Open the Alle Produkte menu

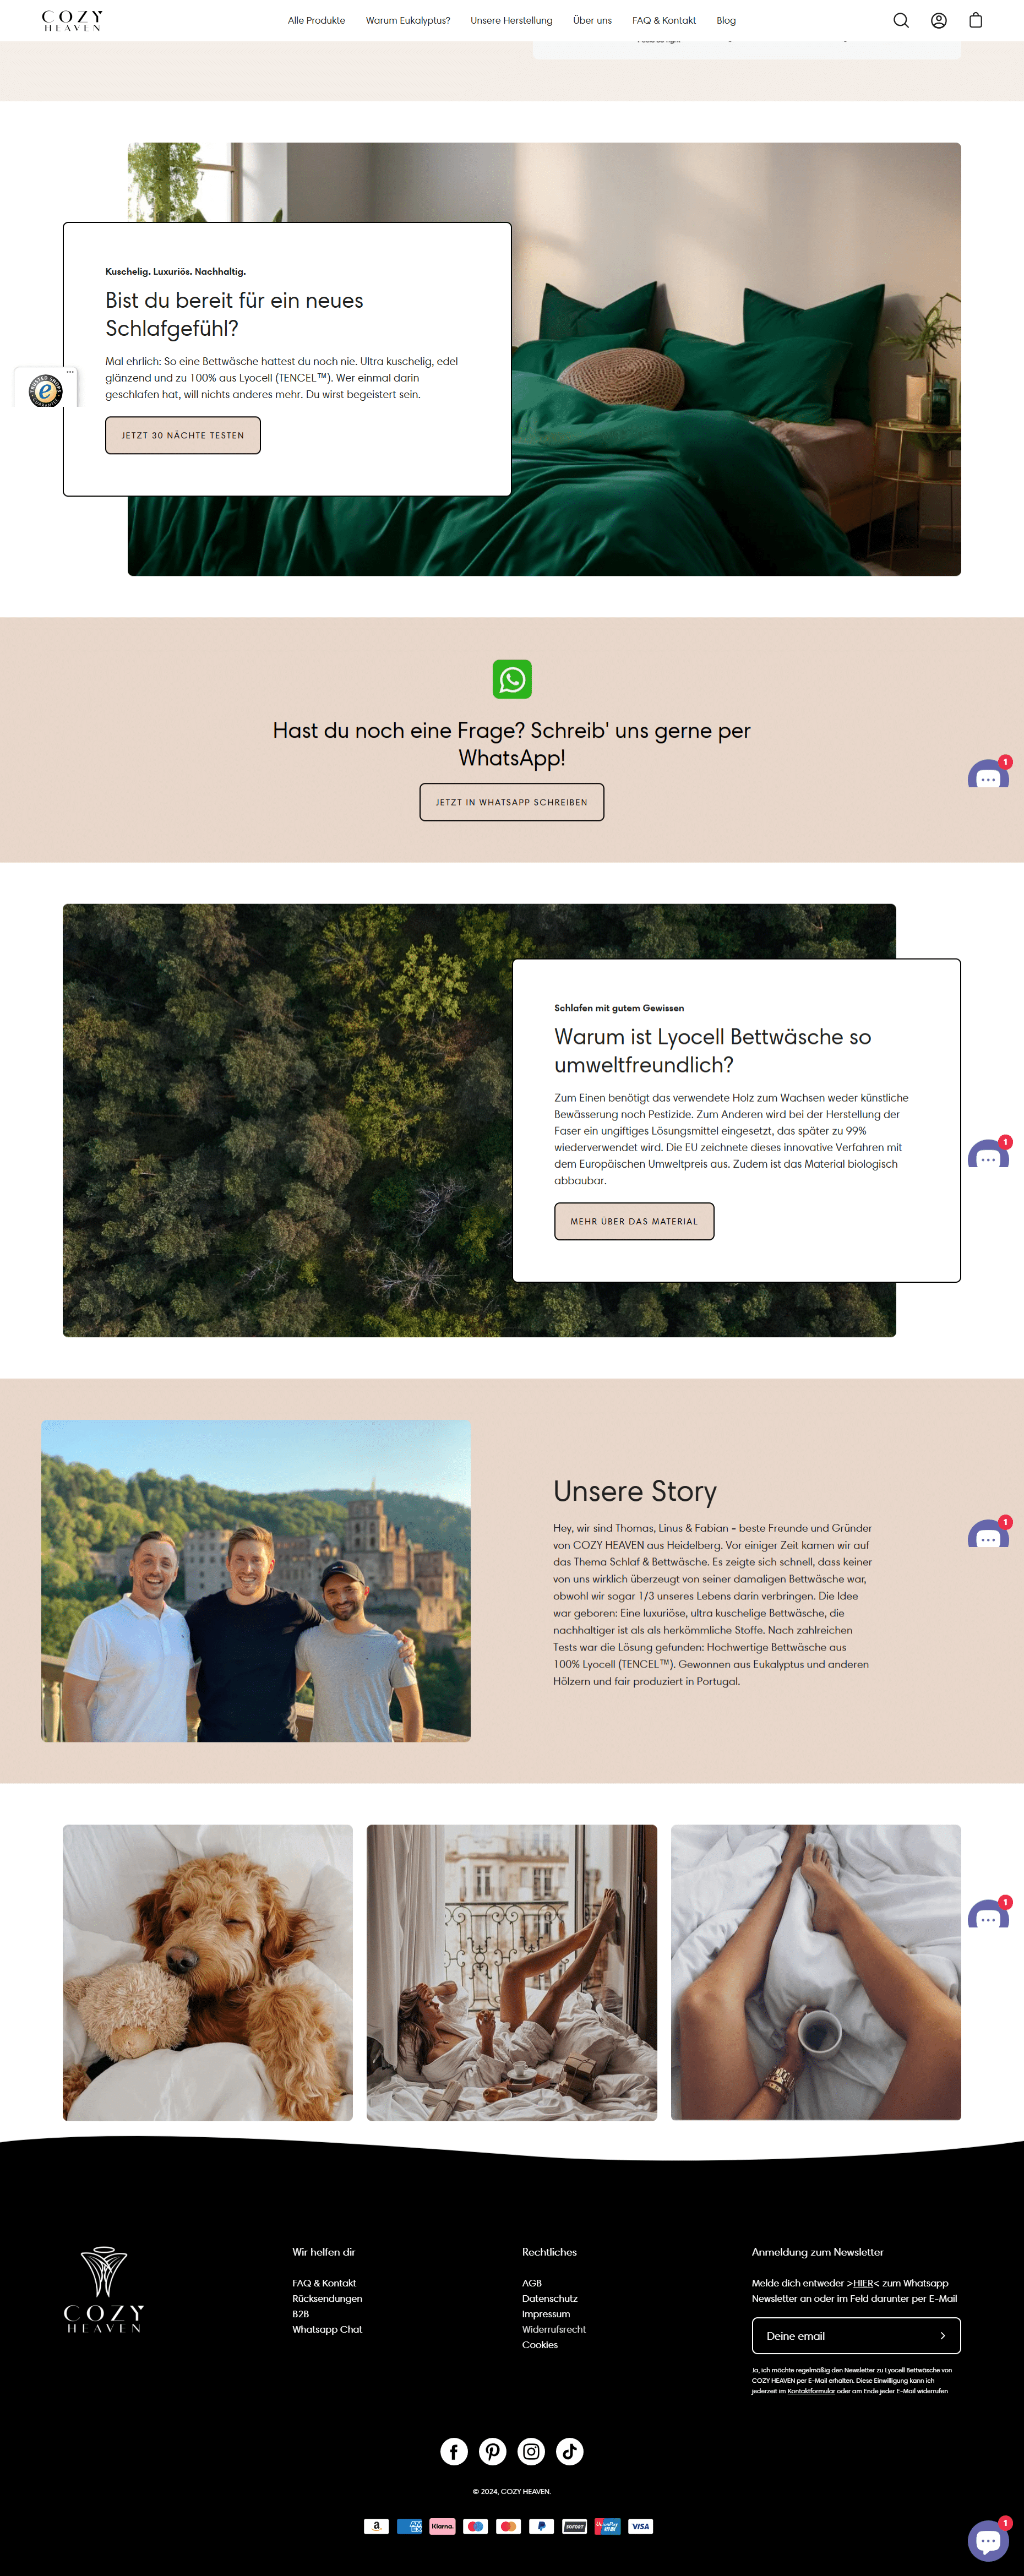pos(316,20)
